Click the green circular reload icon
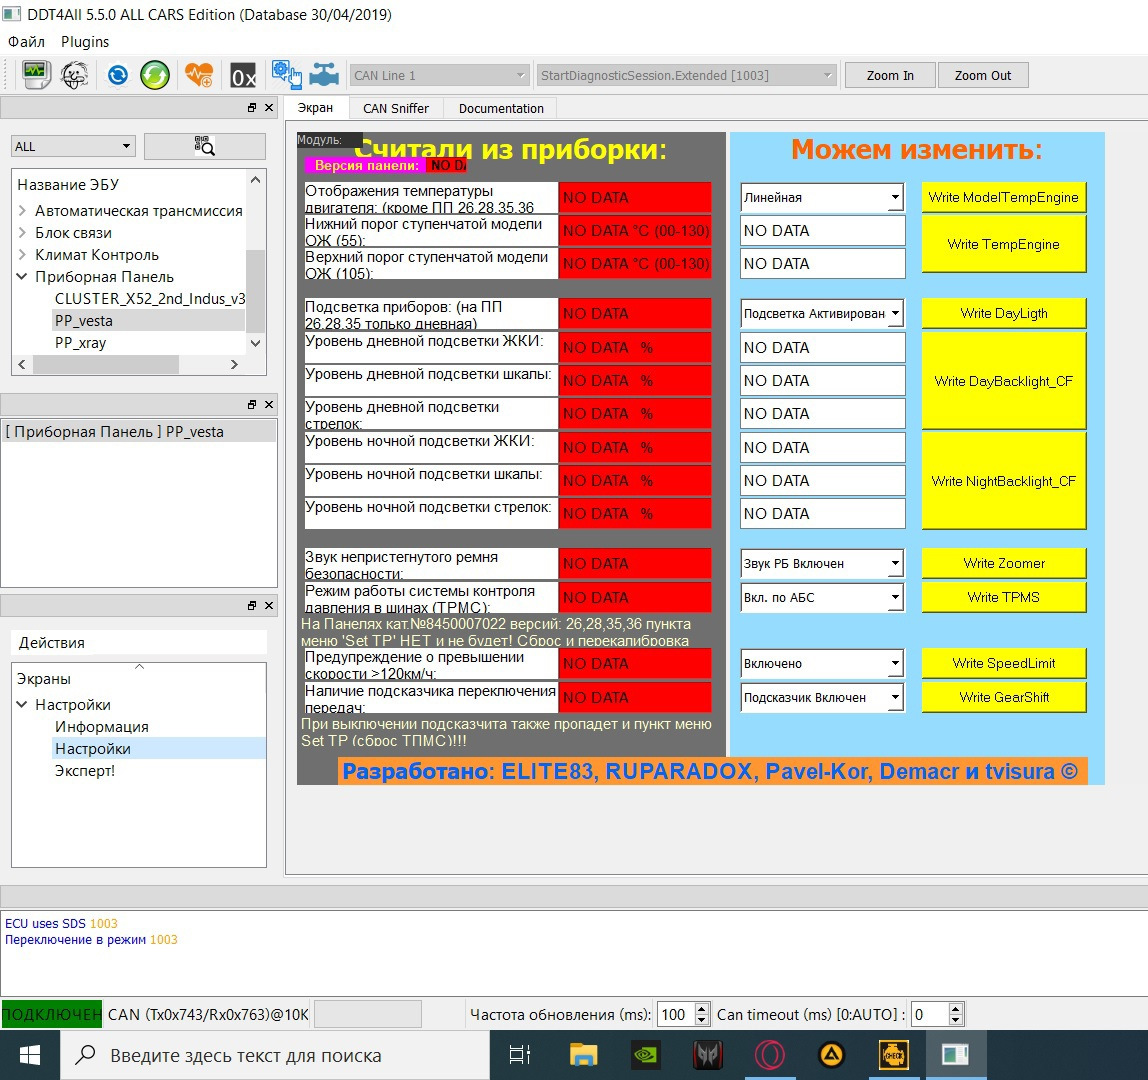Image resolution: width=1148 pixels, height=1080 pixels. (155, 75)
